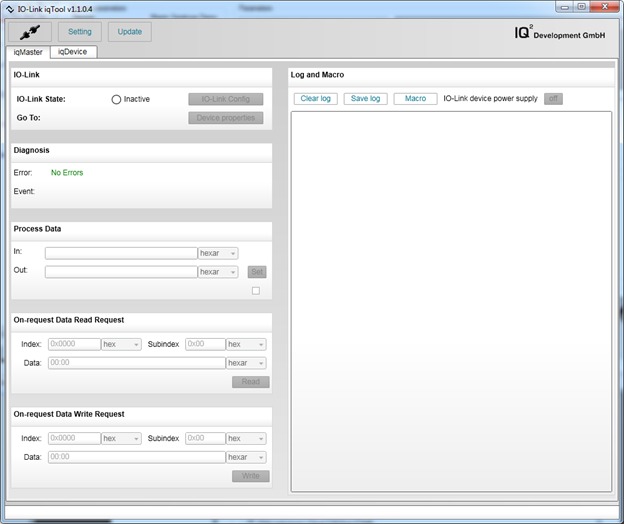Click the IO-Link Config button
Viewport: 624px width, 524px height.
click(x=226, y=99)
